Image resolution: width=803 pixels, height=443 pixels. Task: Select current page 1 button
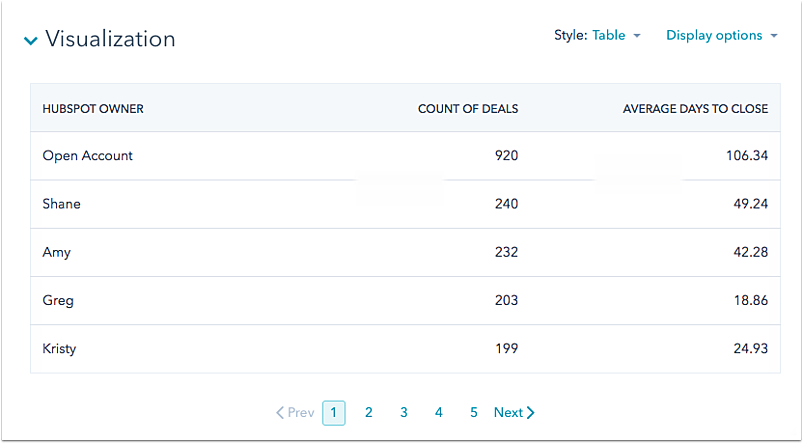point(334,412)
